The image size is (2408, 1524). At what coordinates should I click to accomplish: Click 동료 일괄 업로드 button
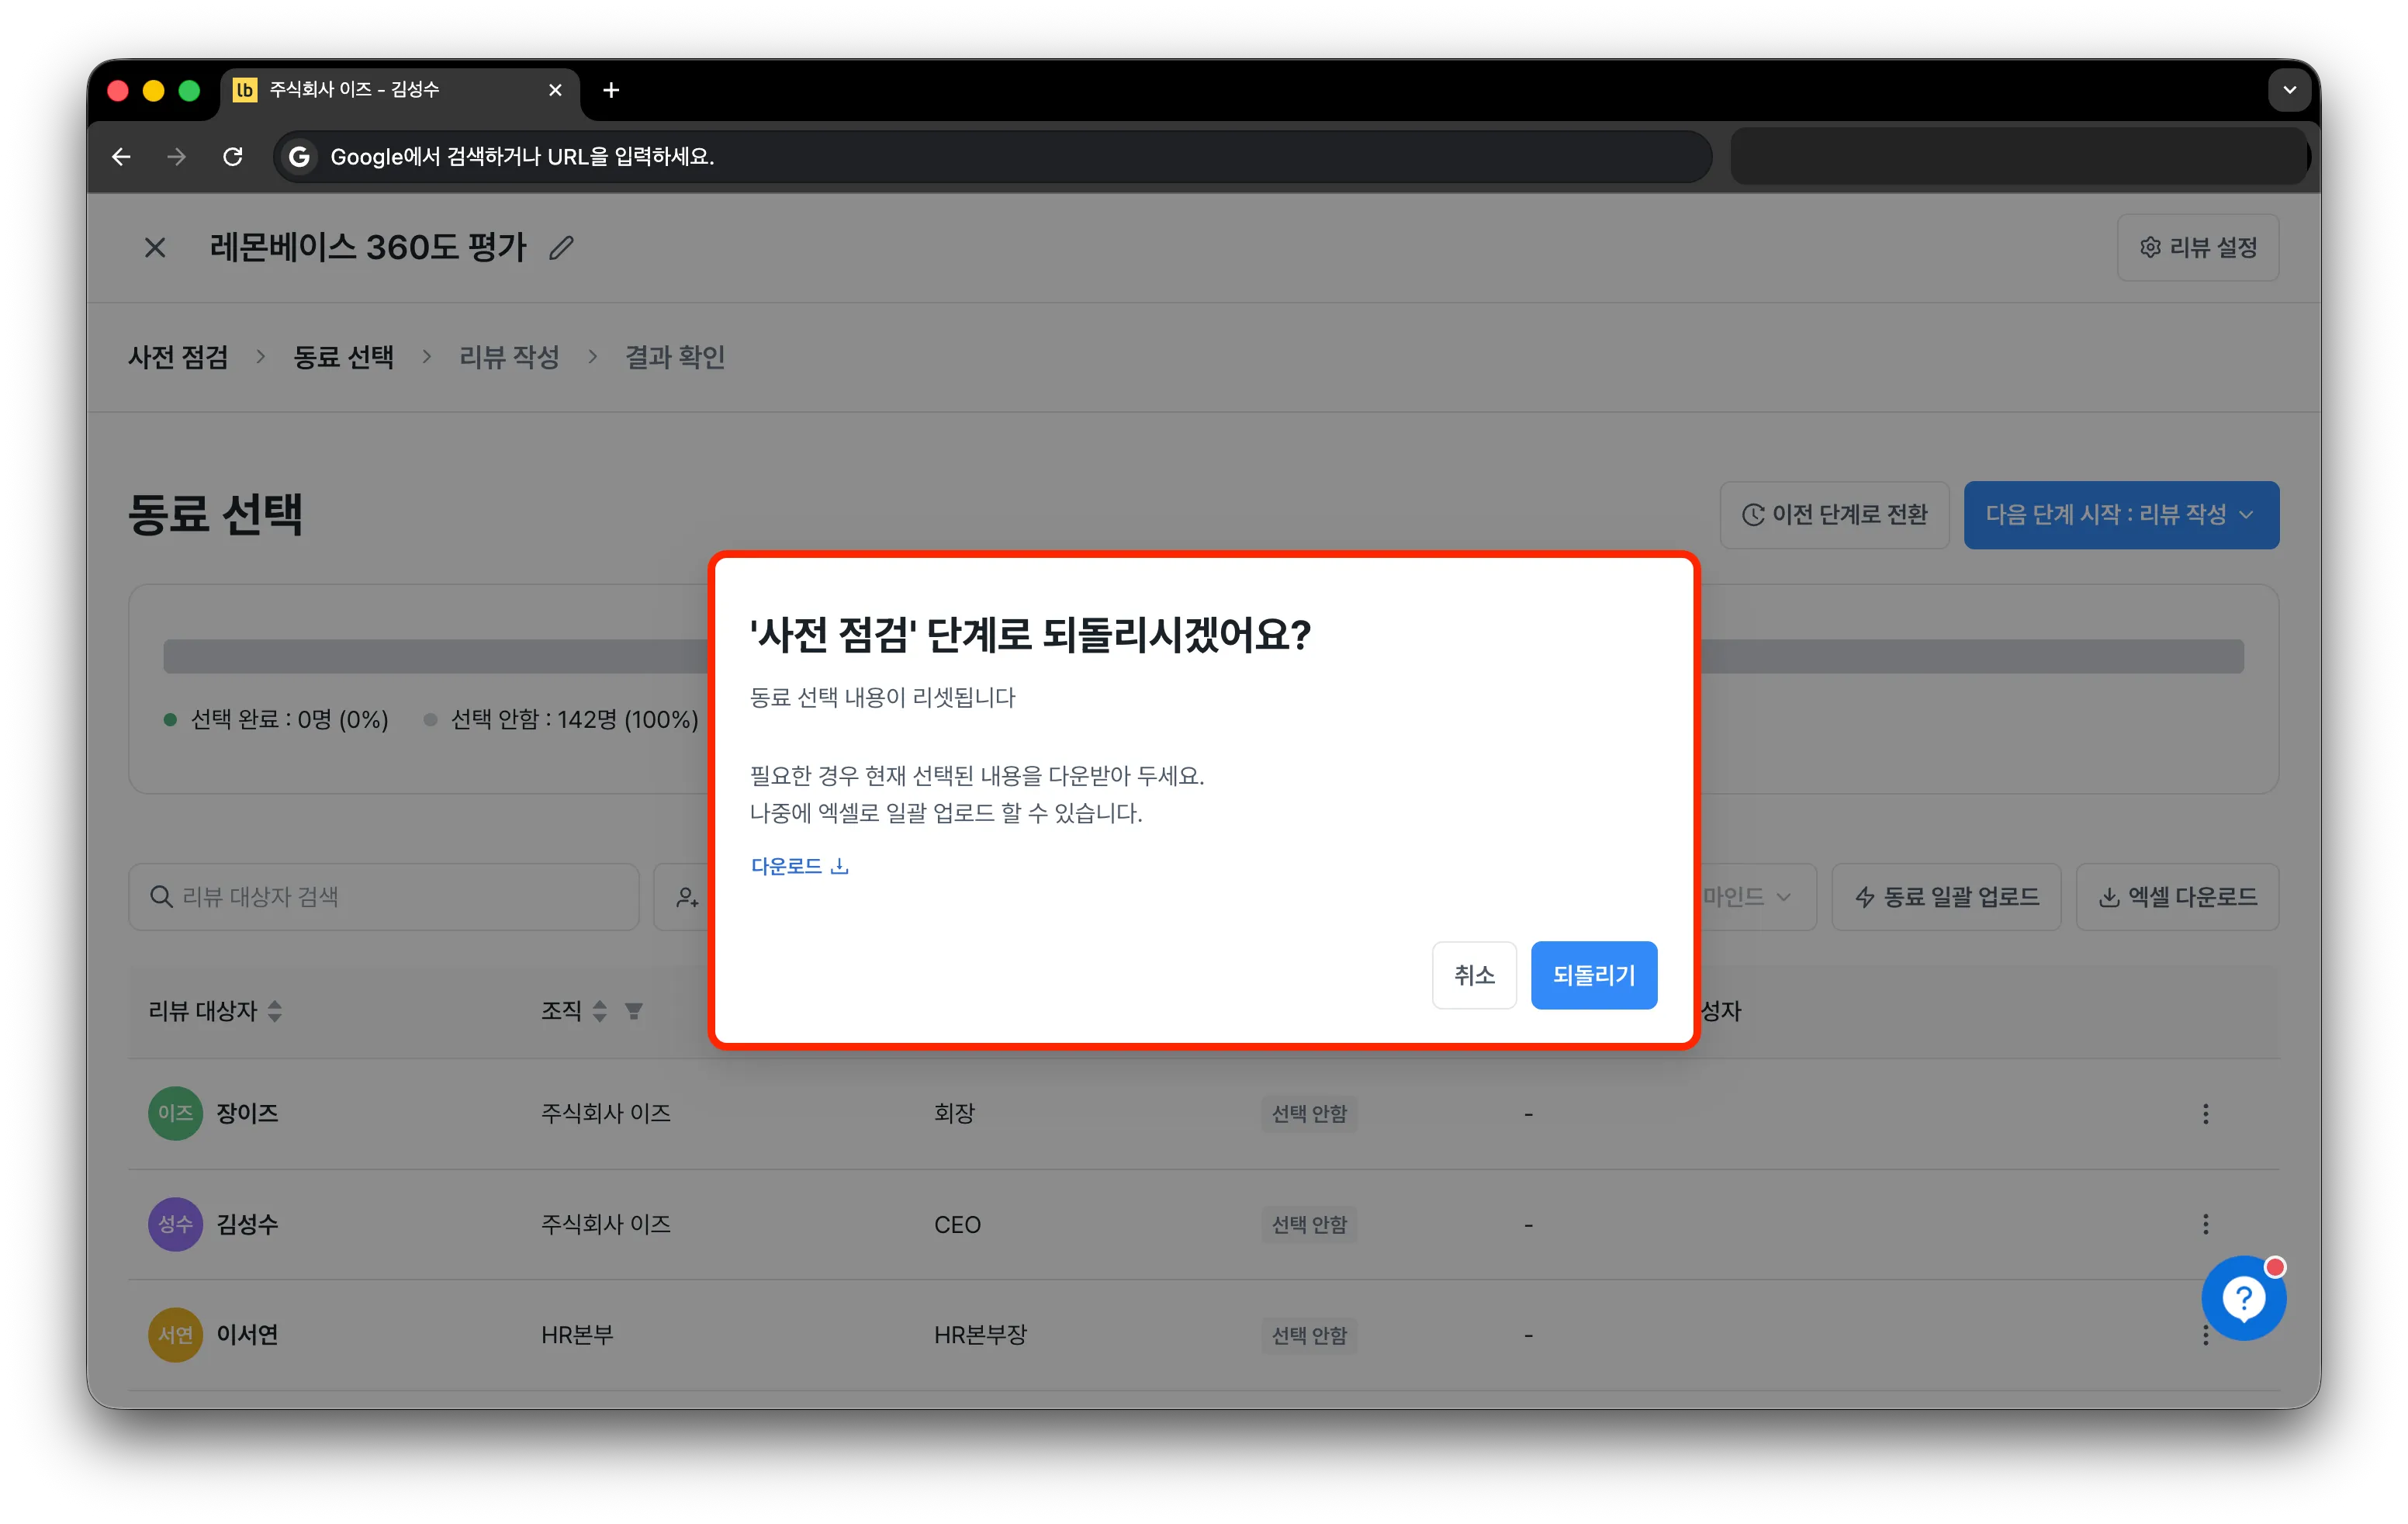[x=1945, y=897]
